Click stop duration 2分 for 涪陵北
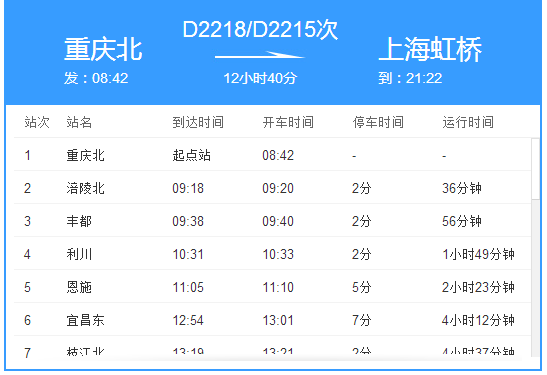547x375 pixels. pos(361,188)
